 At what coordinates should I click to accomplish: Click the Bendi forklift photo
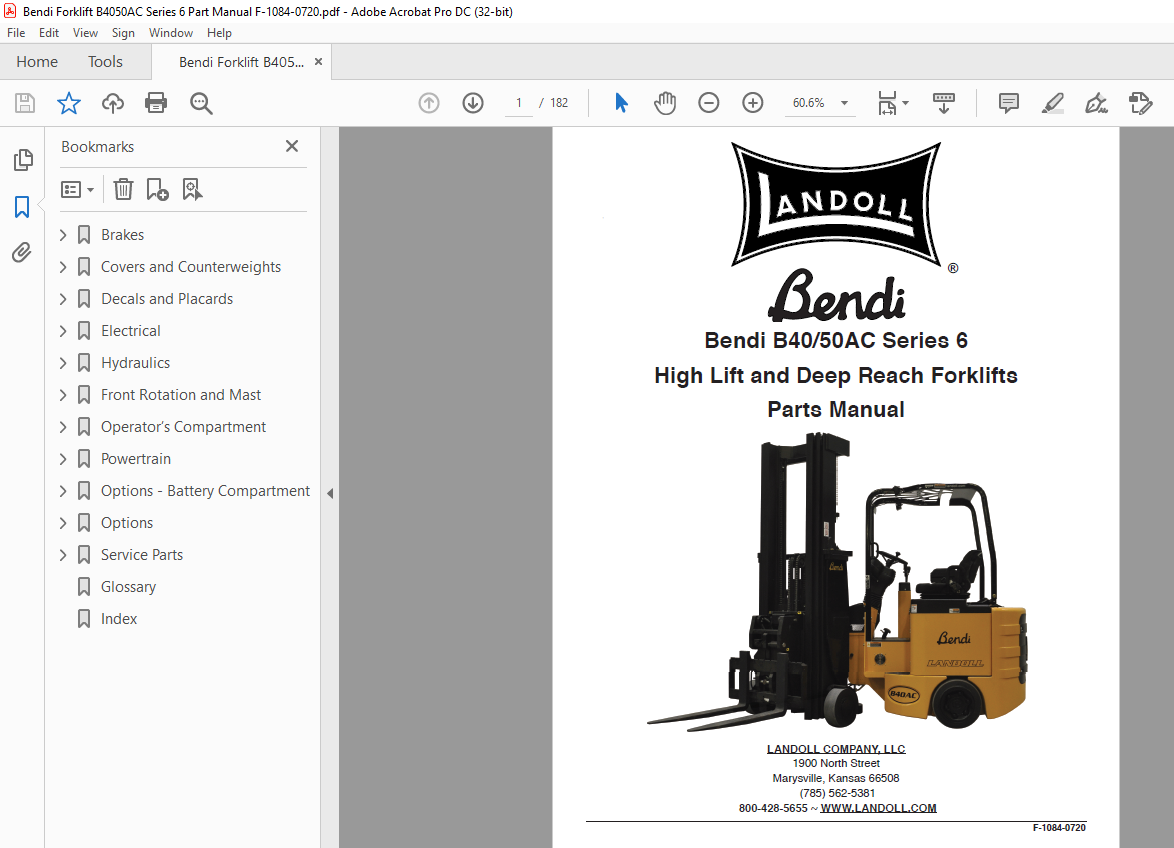pos(836,582)
